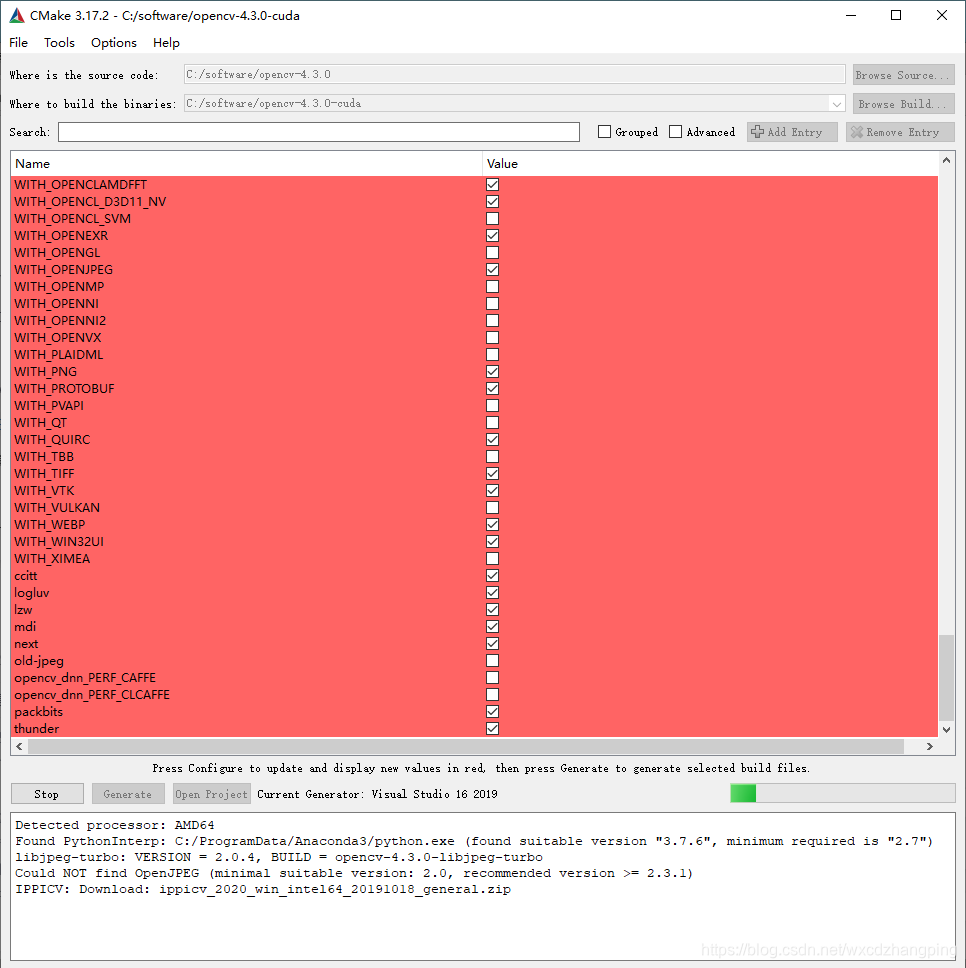Uncheck the lzw option
The height and width of the screenshot is (968, 966).
coord(493,609)
